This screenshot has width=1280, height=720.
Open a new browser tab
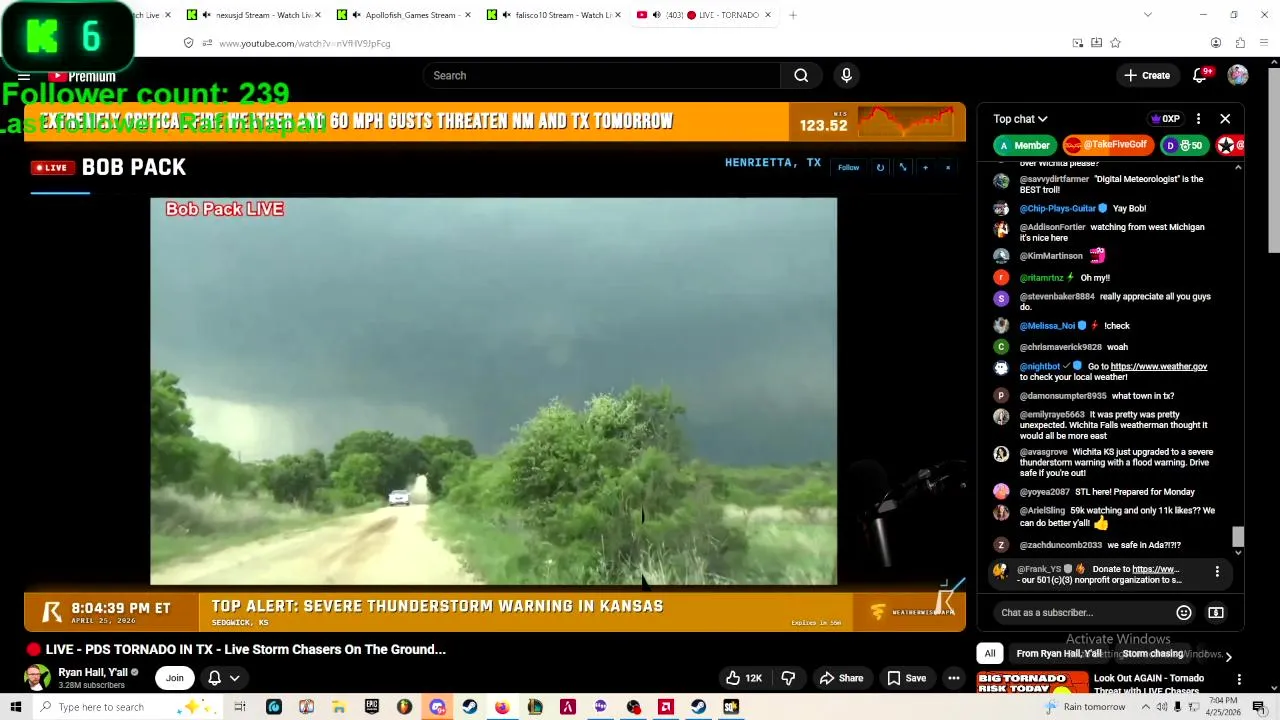click(792, 15)
